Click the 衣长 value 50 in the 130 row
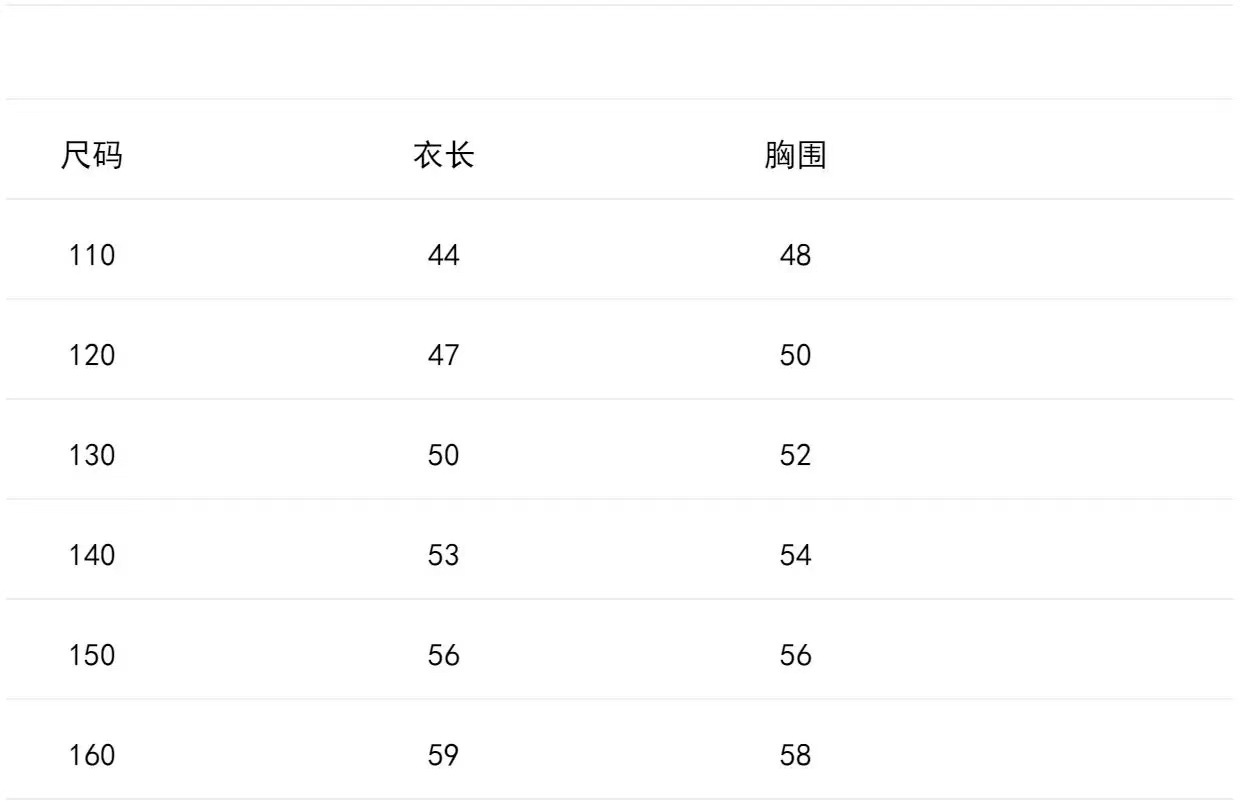Screen dimensions: 1240x808 coord(443,456)
